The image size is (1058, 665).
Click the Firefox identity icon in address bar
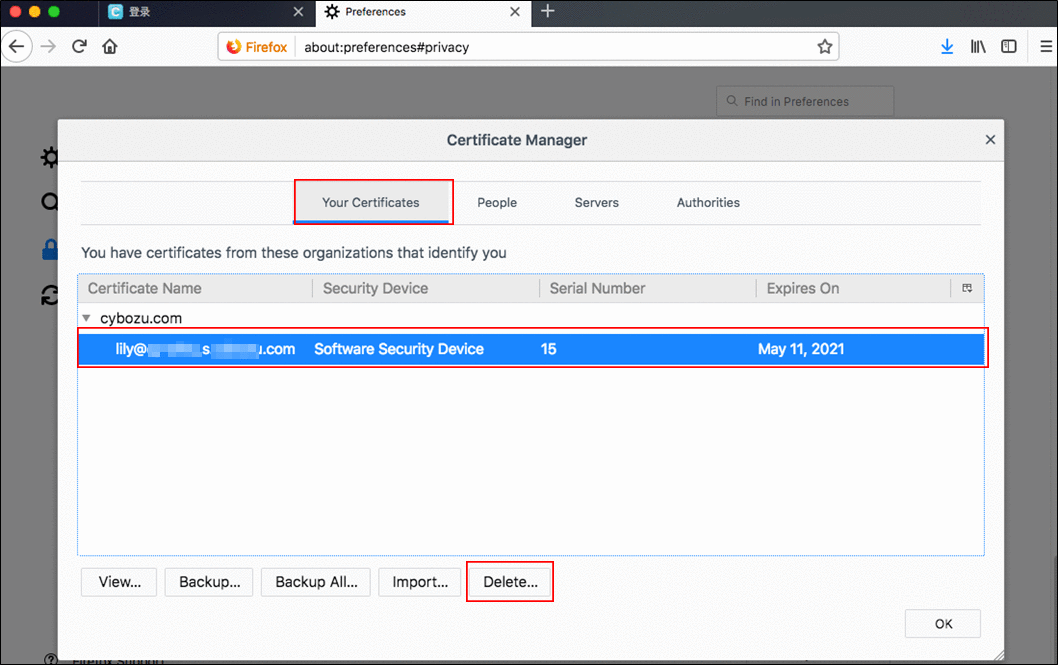point(257,47)
